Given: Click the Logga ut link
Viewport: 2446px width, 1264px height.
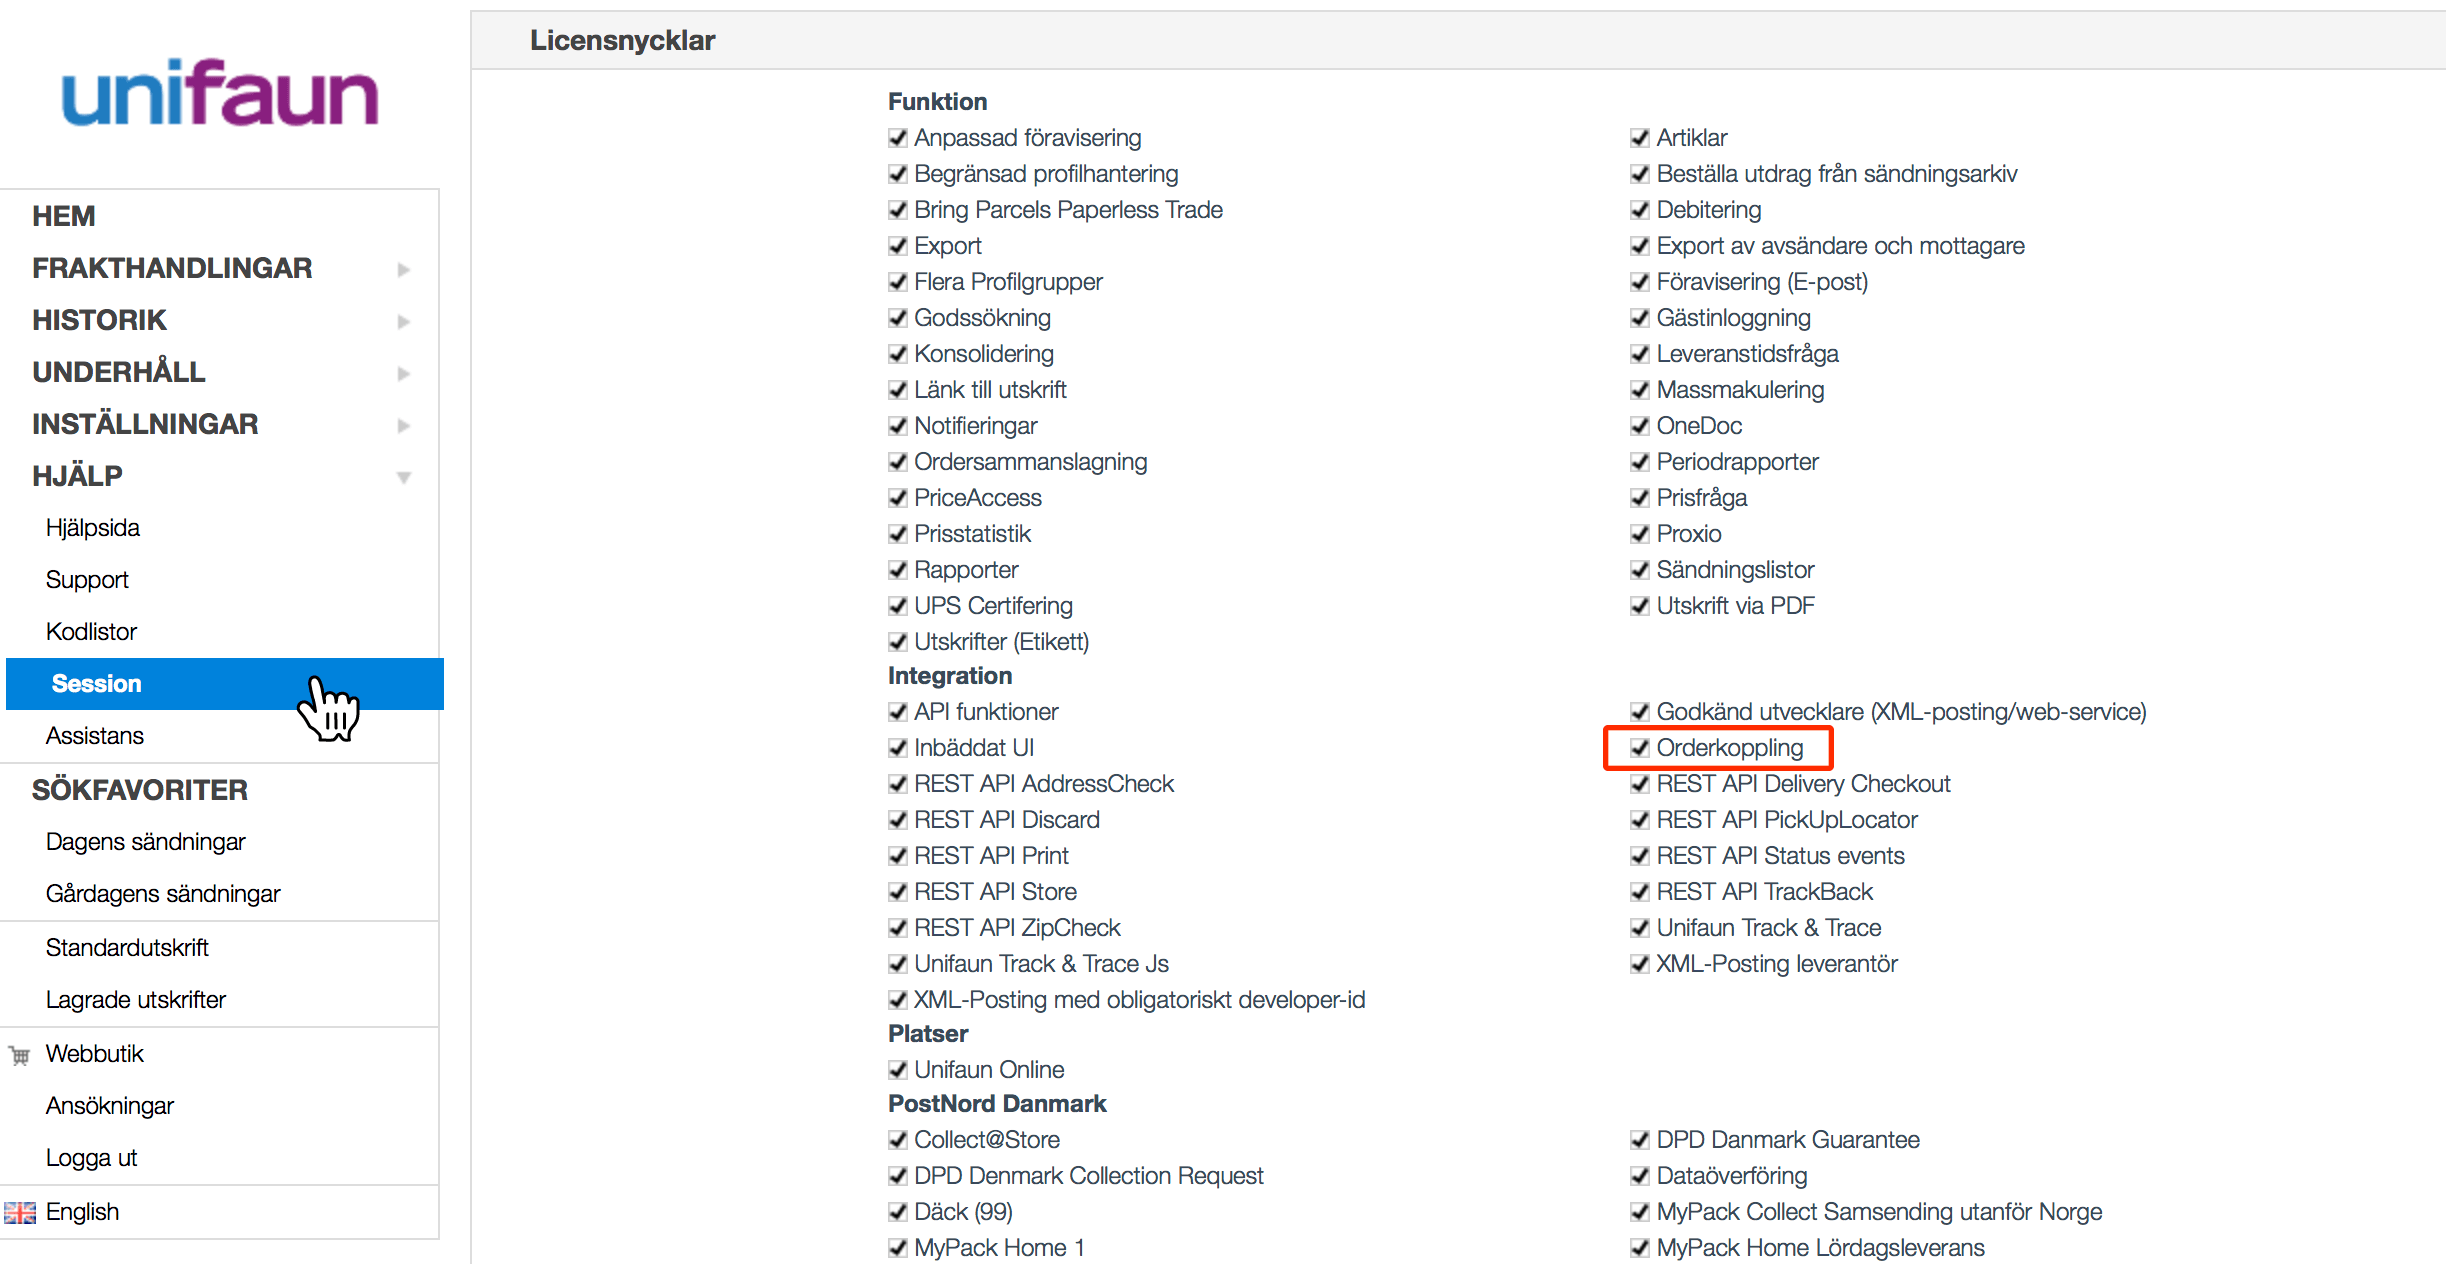Looking at the screenshot, I should point(91,1158).
